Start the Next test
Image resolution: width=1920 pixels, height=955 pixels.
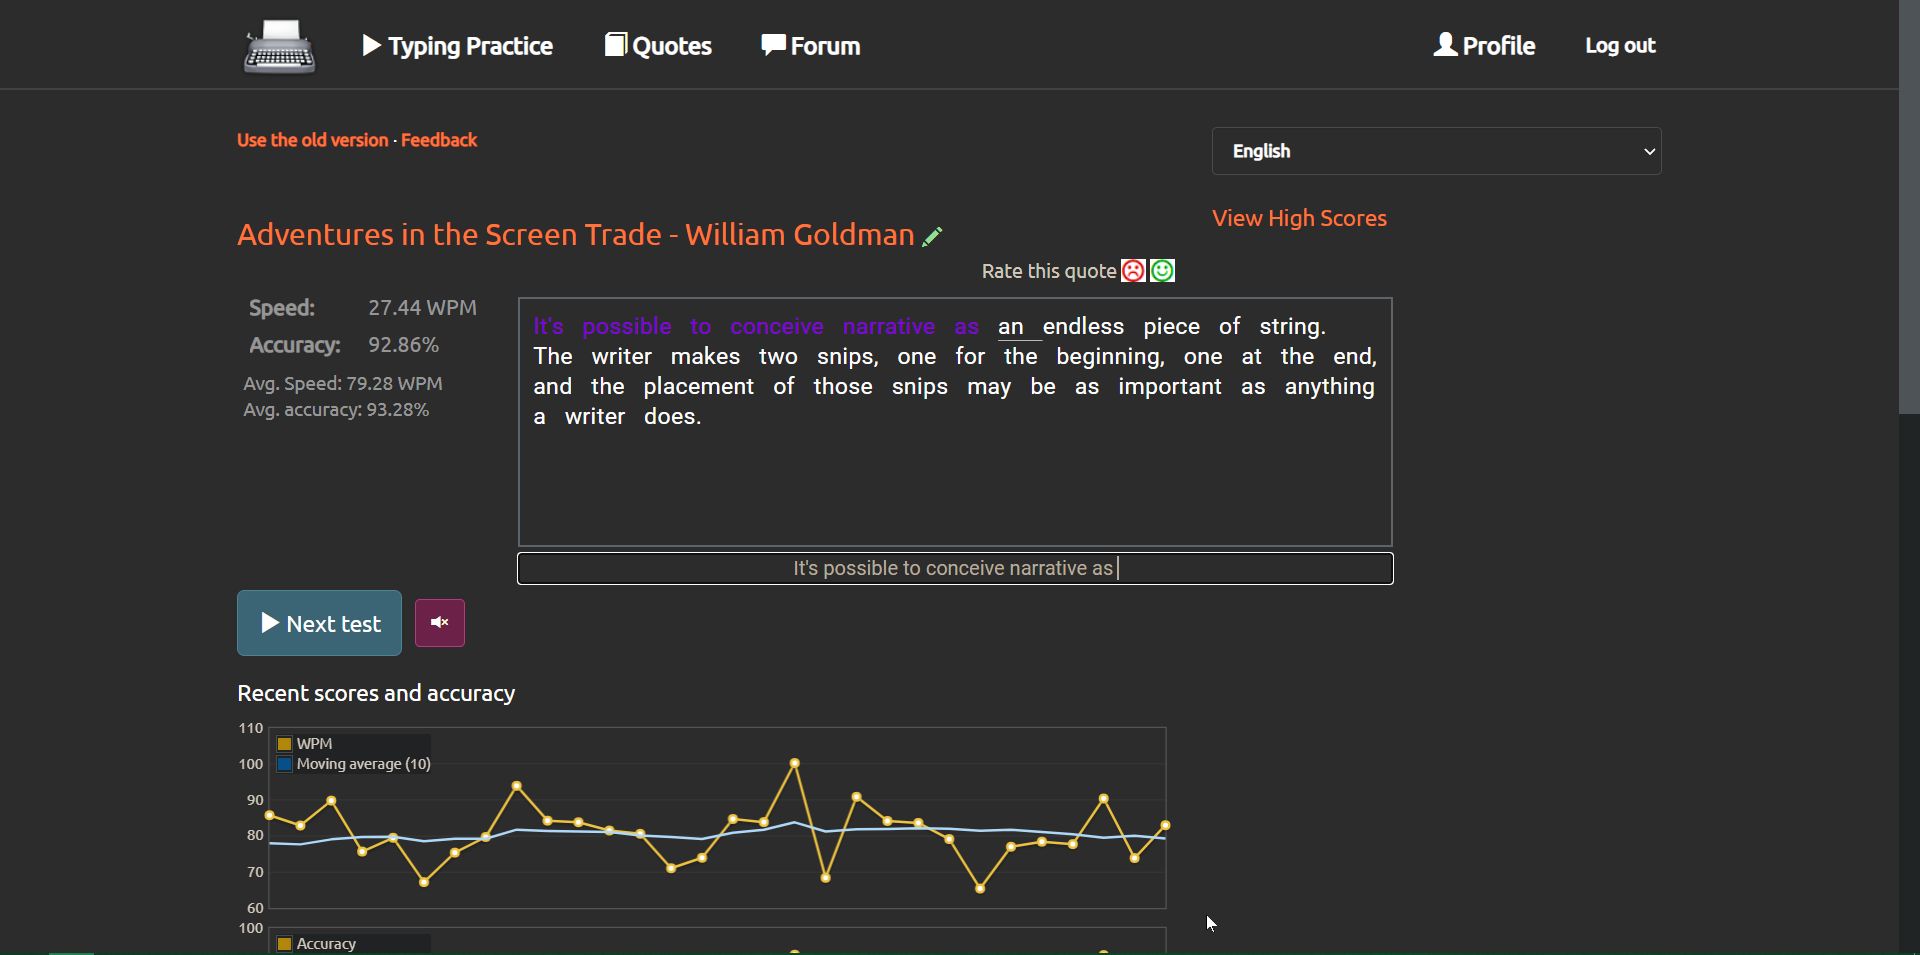click(x=319, y=623)
